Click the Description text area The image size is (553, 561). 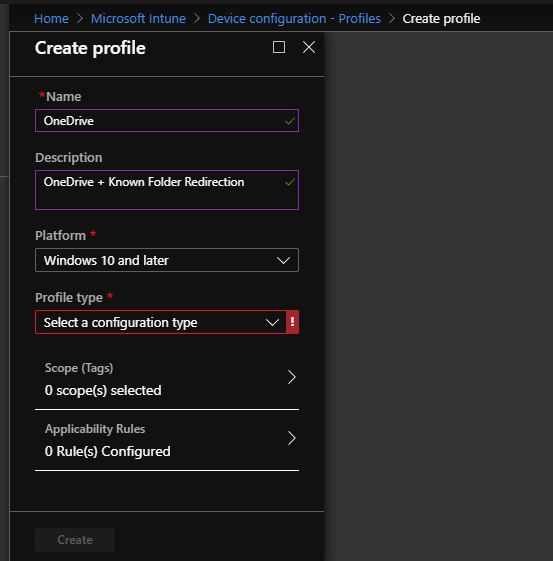[x=167, y=190]
